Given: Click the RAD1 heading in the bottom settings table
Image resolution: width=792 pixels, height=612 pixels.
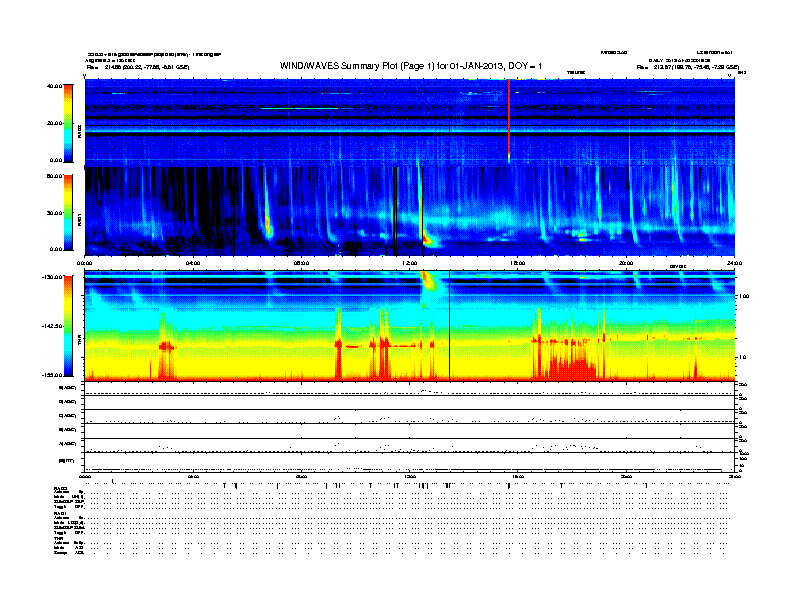Looking at the screenshot, I should pyautogui.click(x=60, y=514).
